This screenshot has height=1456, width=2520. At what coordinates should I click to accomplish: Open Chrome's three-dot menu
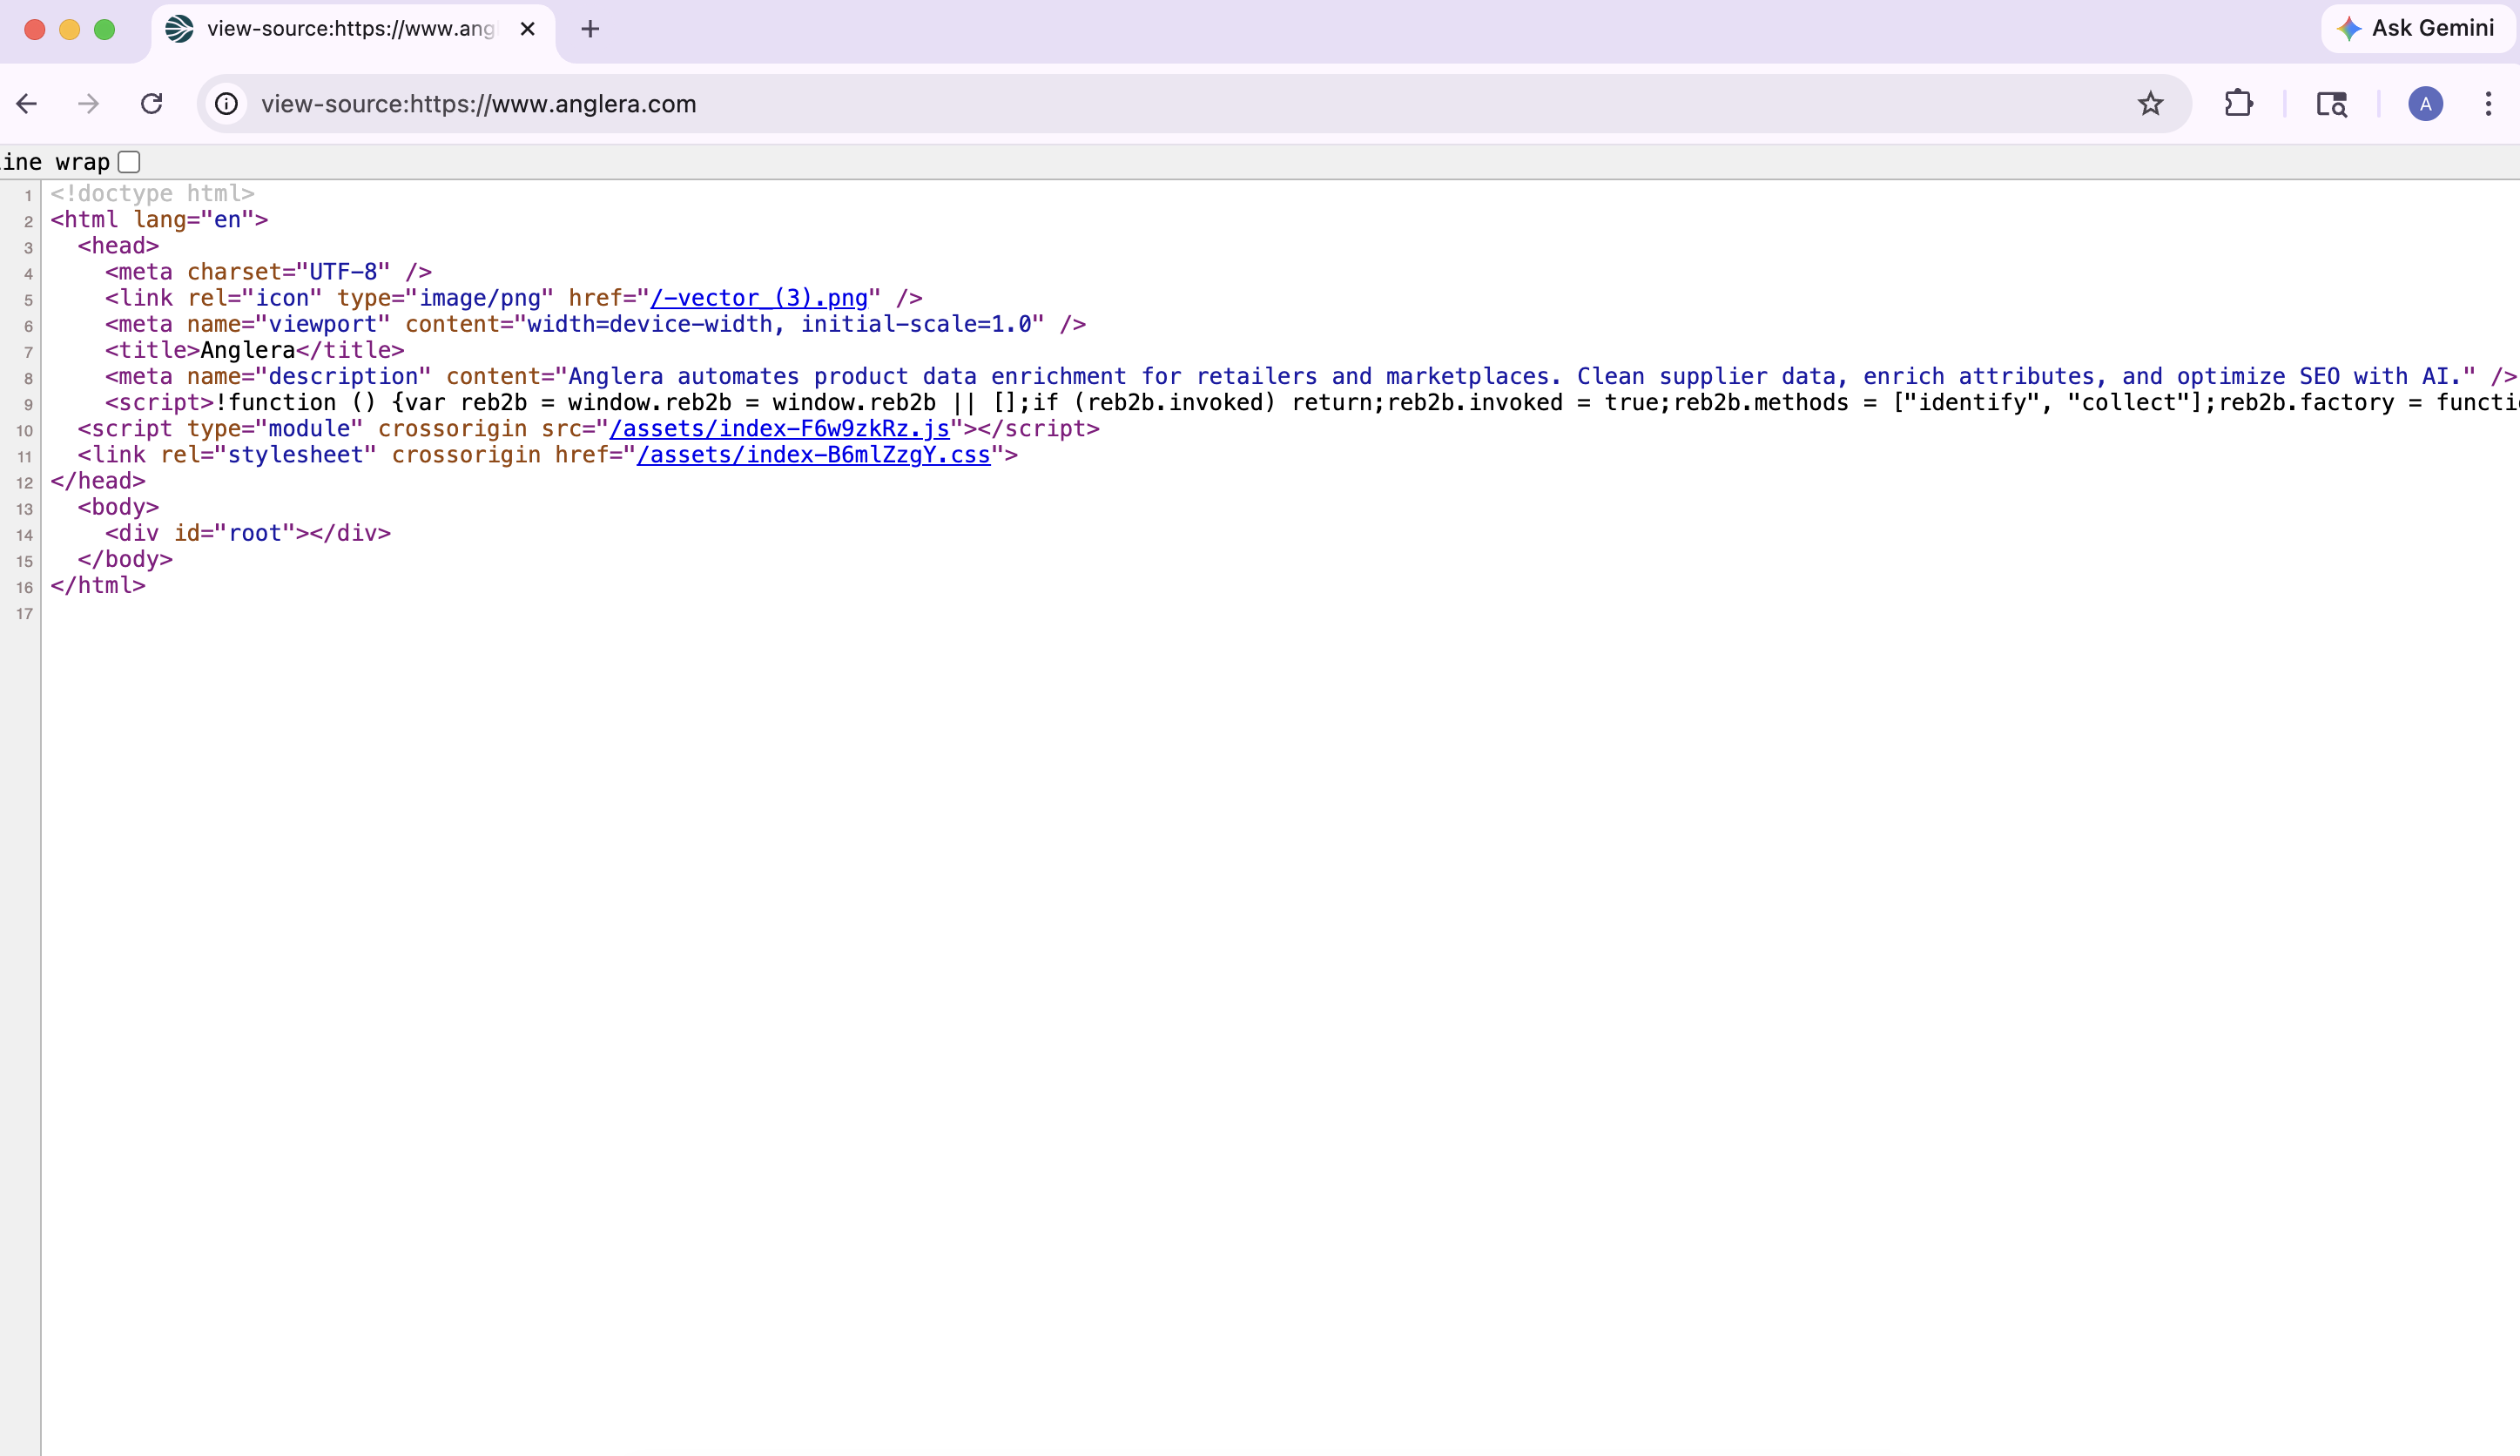coord(2488,104)
